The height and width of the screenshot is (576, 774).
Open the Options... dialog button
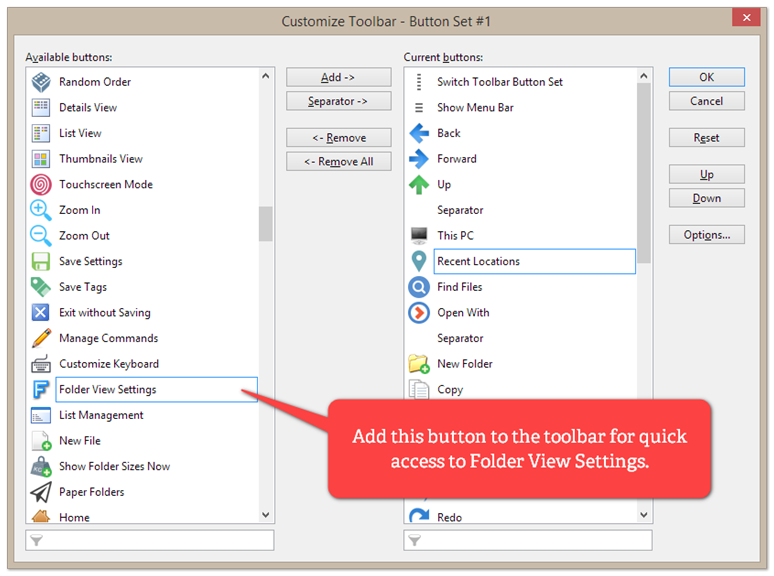click(x=706, y=235)
